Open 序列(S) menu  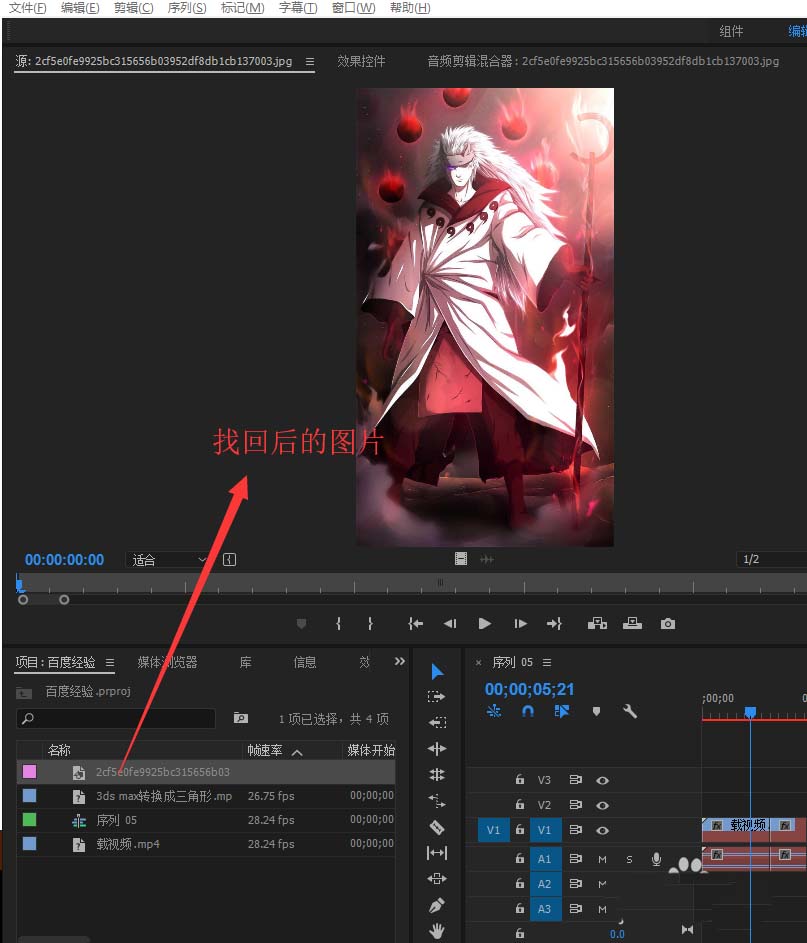point(187,8)
